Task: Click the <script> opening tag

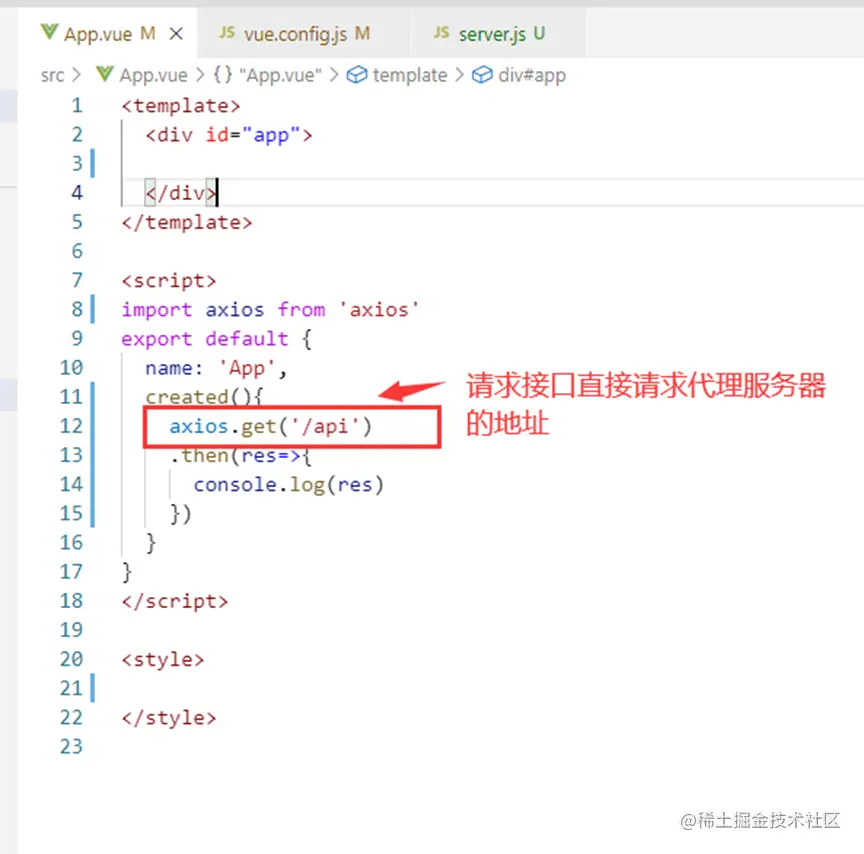Action: [x=169, y=280]
